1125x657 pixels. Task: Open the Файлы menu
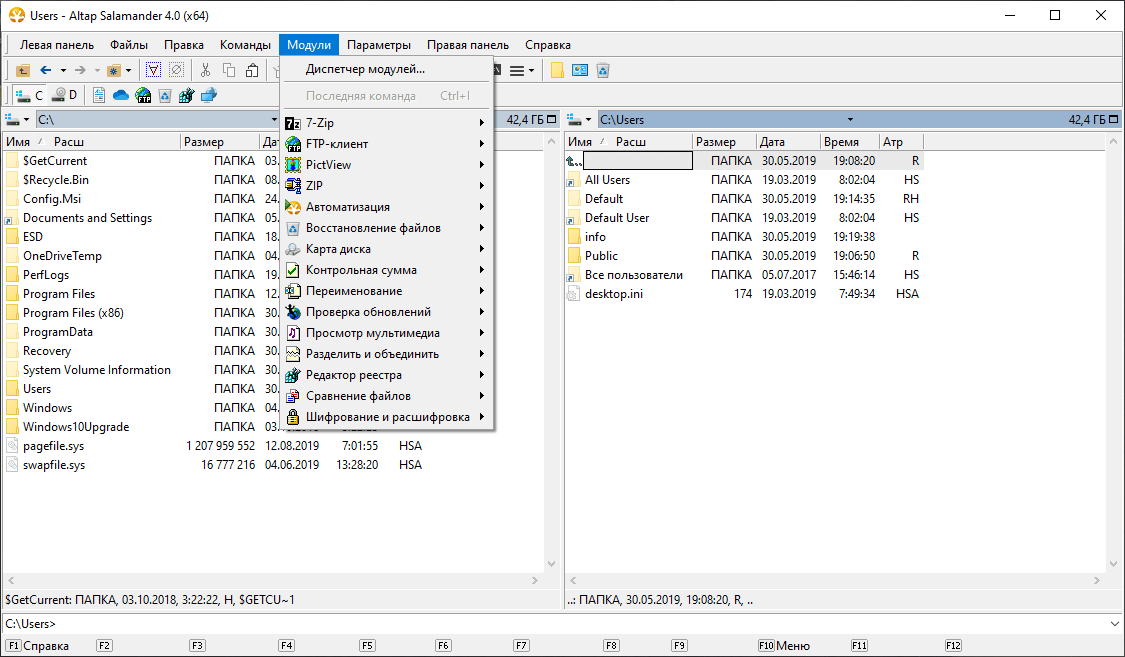[129, 44]
